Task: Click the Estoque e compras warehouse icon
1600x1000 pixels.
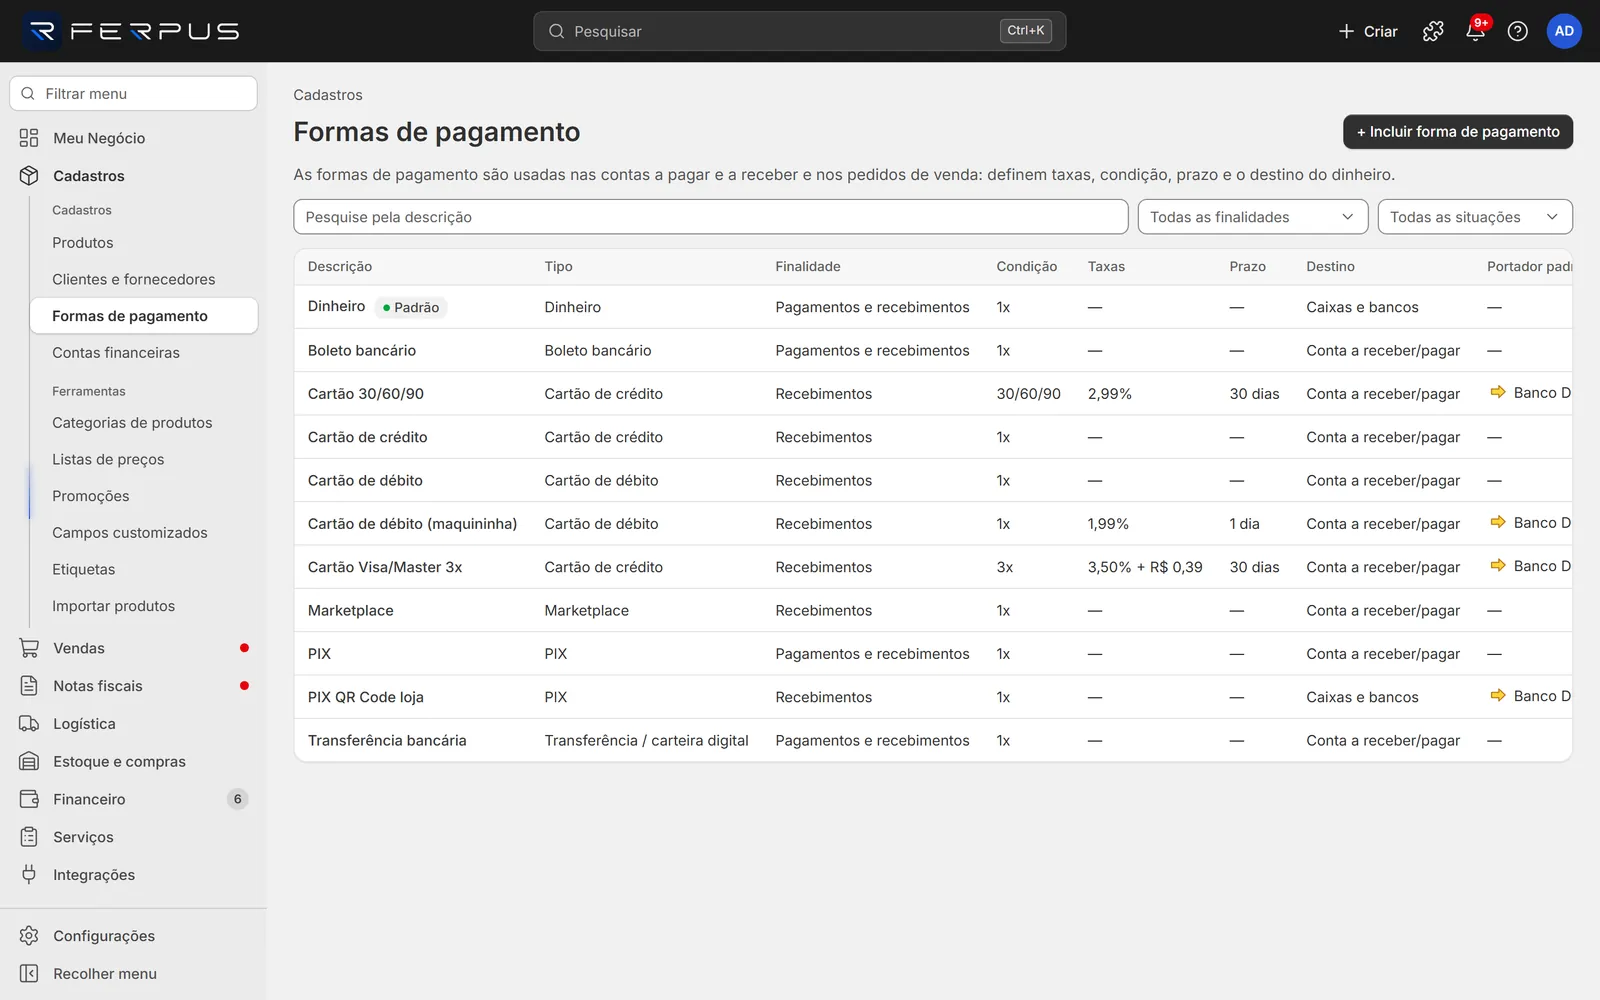Action: tap(29, 762)
